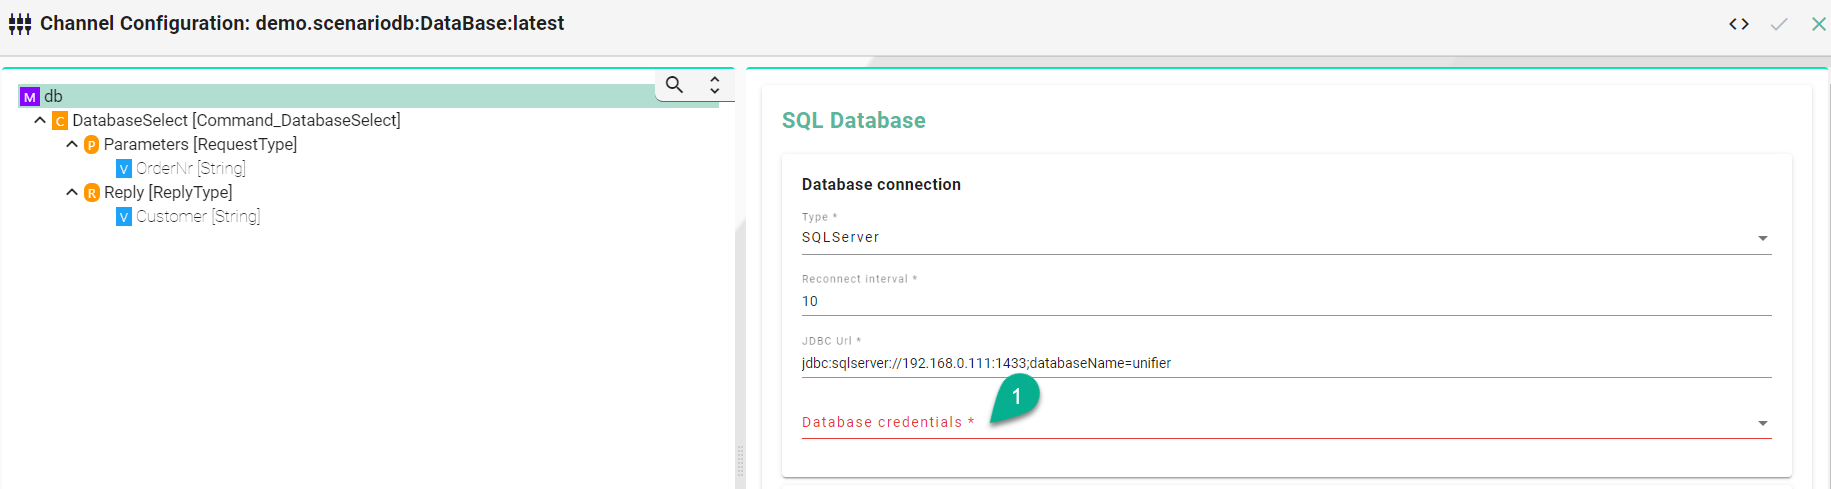Close the Channel Configuration dialog
Viewport: 1831px width, 489px height.
click(1818, 24)
